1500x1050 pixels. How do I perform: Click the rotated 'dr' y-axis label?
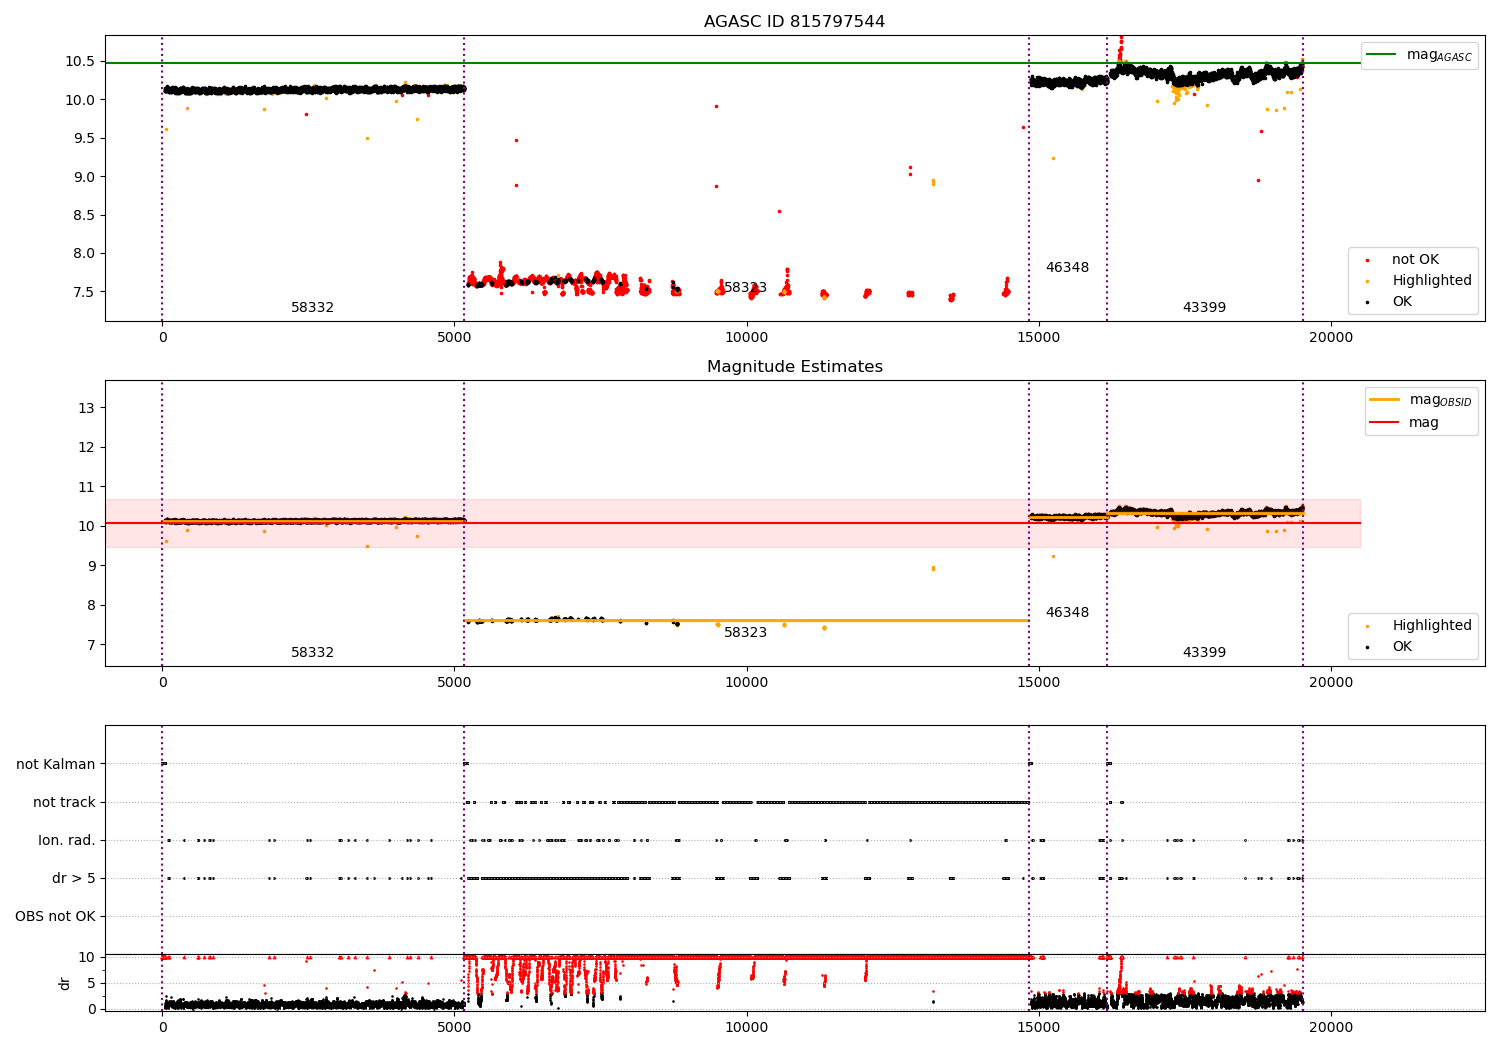(x=65, y=983)
